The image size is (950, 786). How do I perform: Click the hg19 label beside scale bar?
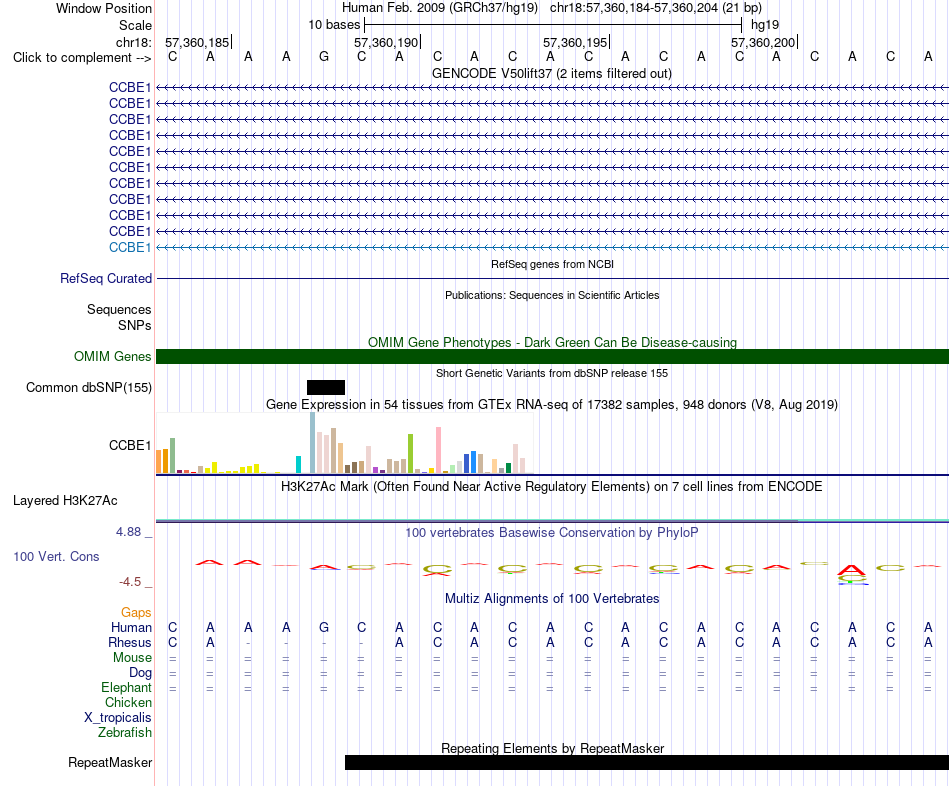765,25
